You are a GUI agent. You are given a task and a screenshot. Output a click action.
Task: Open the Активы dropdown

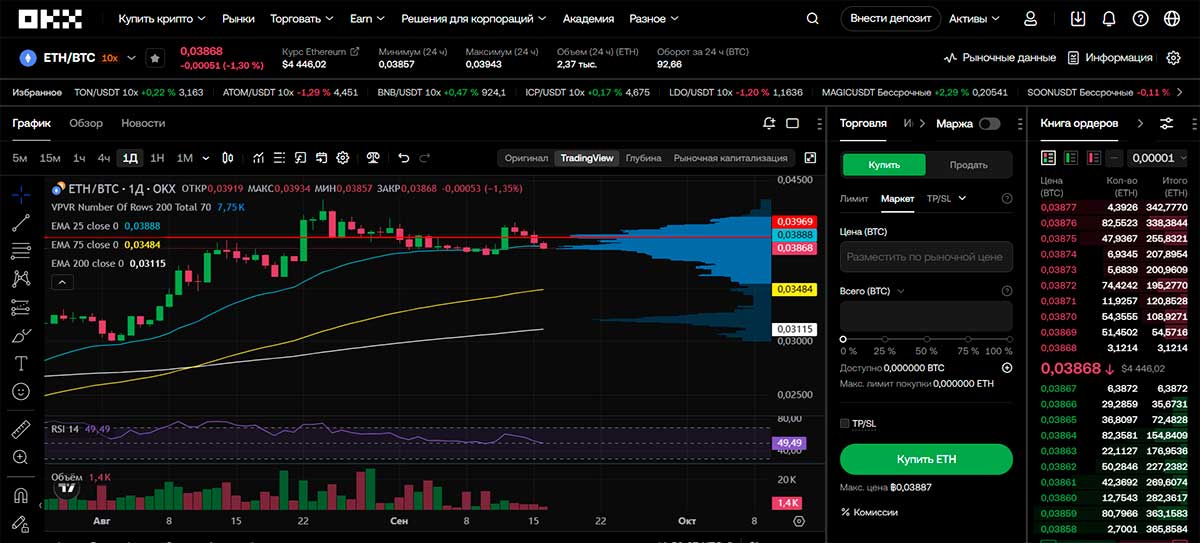click(x=974, y=19)
